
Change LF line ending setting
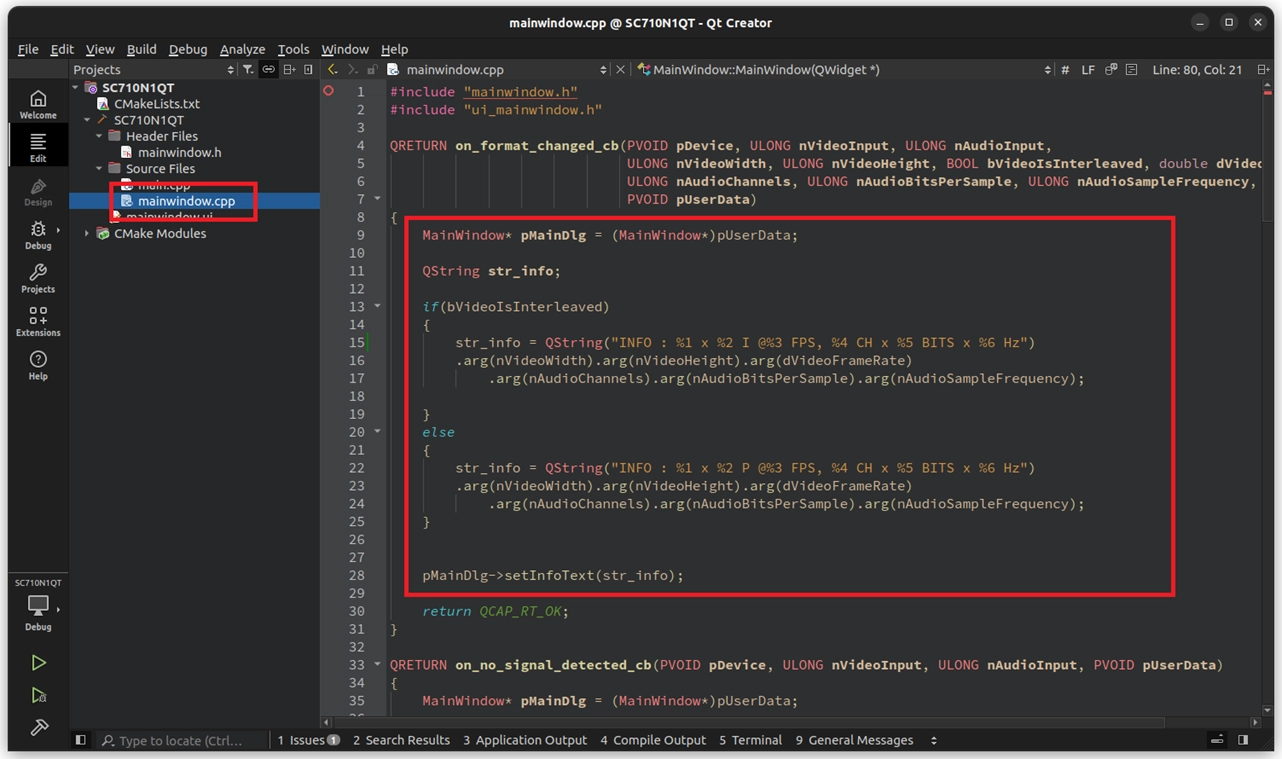1088,69
